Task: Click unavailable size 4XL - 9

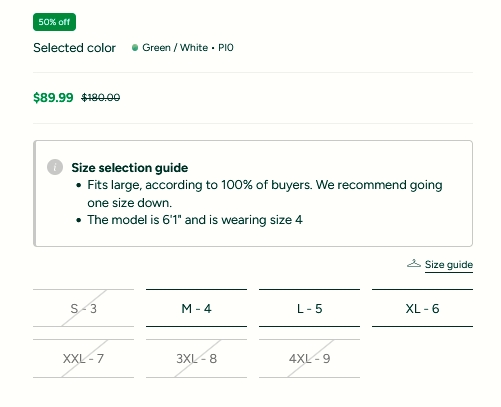Action: pos(309,359)
